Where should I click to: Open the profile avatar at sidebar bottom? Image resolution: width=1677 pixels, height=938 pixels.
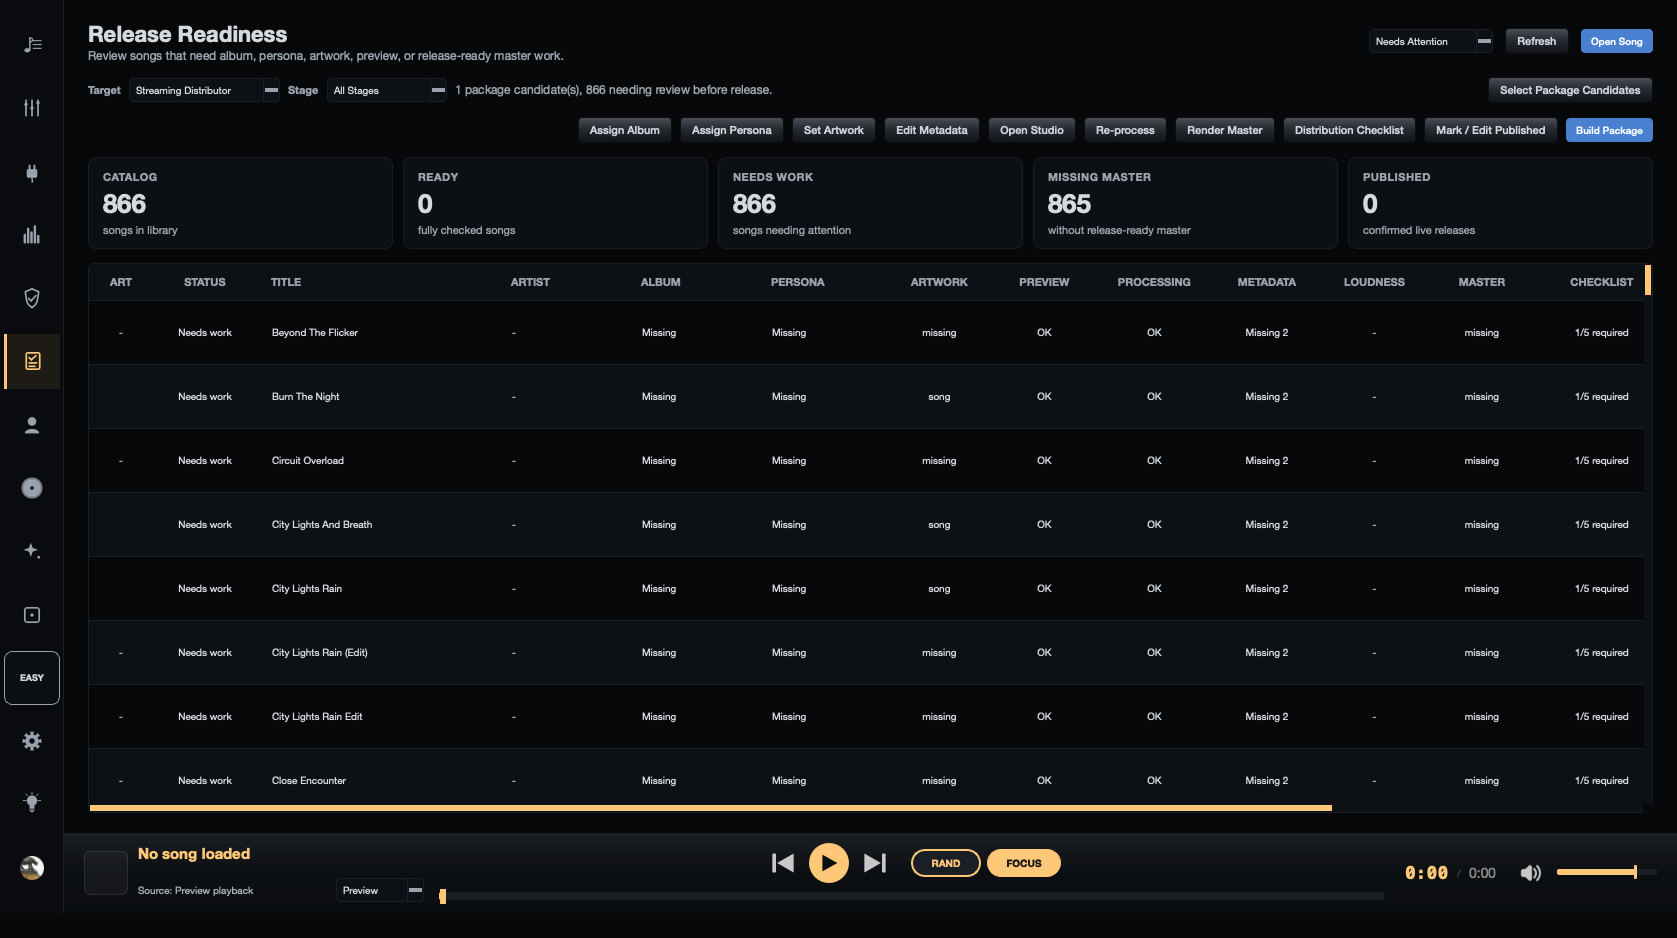pyautogui.click(x=32, y=868)
